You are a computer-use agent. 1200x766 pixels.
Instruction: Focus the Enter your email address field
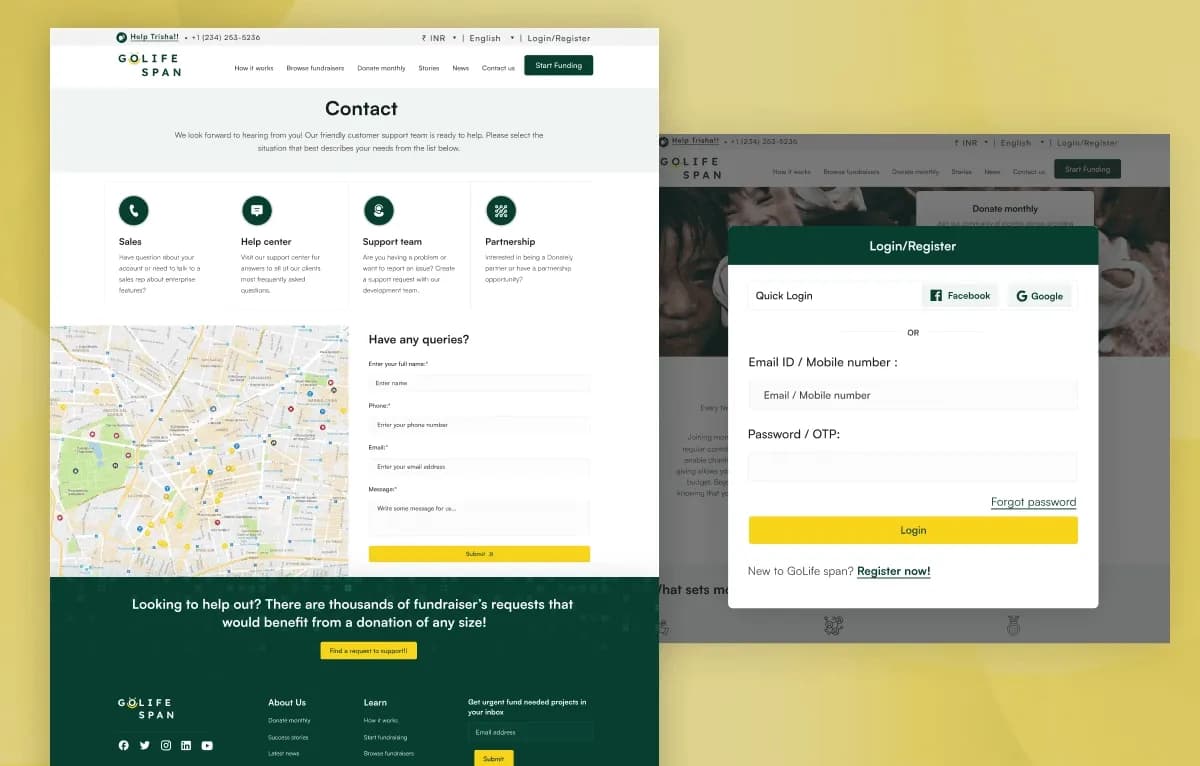pos(479,467)
